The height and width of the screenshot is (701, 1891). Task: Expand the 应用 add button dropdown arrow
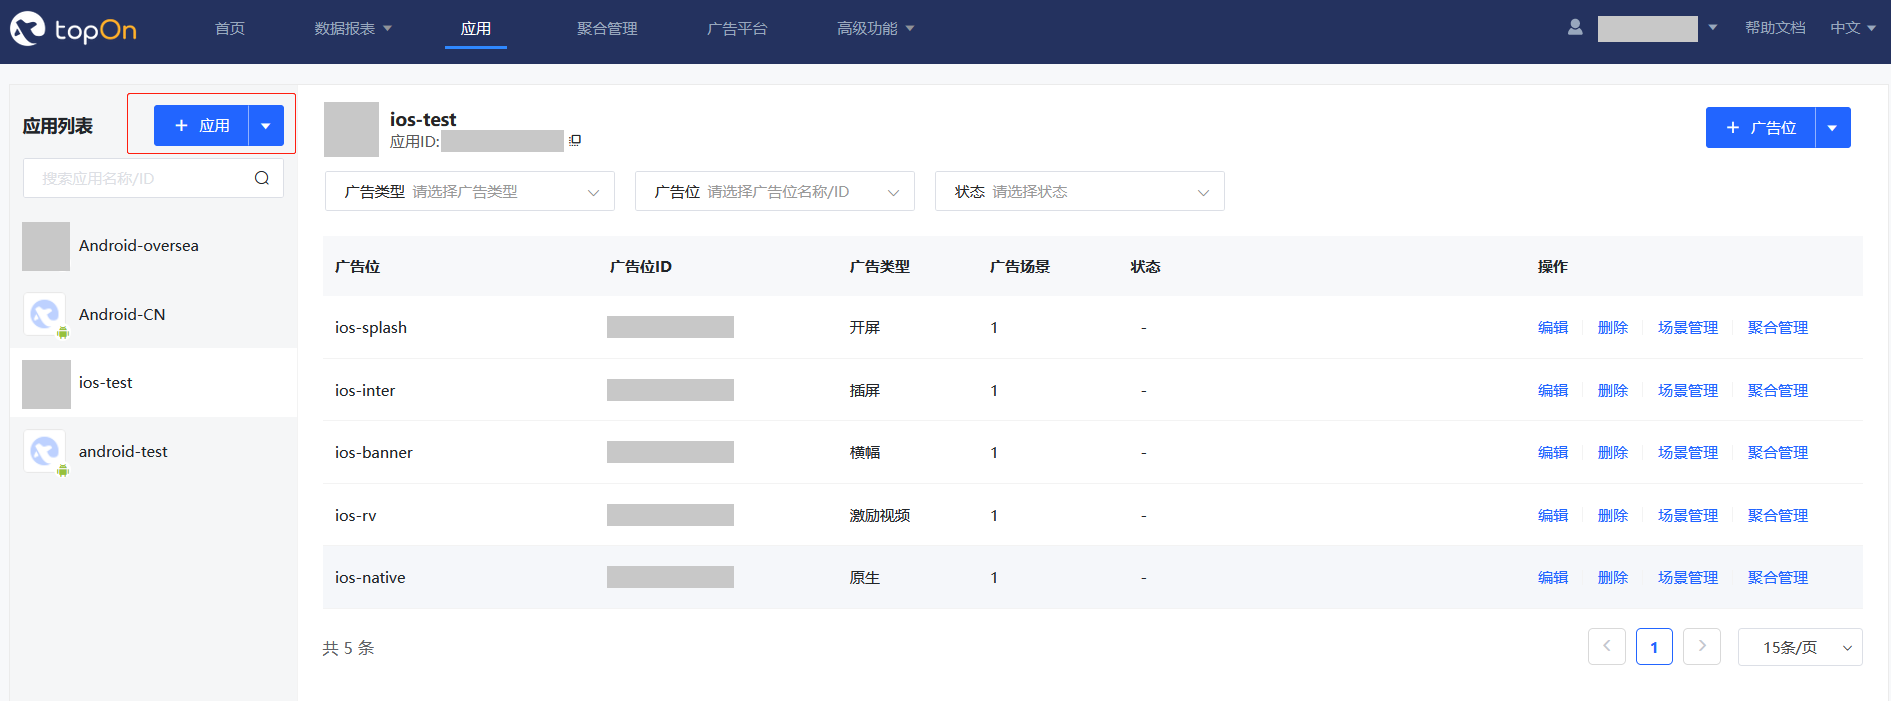[x=266, y=126]
